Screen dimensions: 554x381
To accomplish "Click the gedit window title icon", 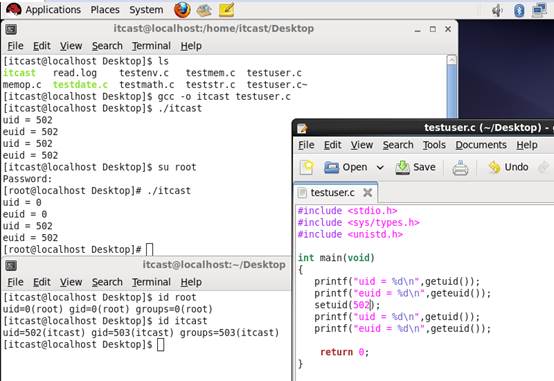I will (302, 128).
